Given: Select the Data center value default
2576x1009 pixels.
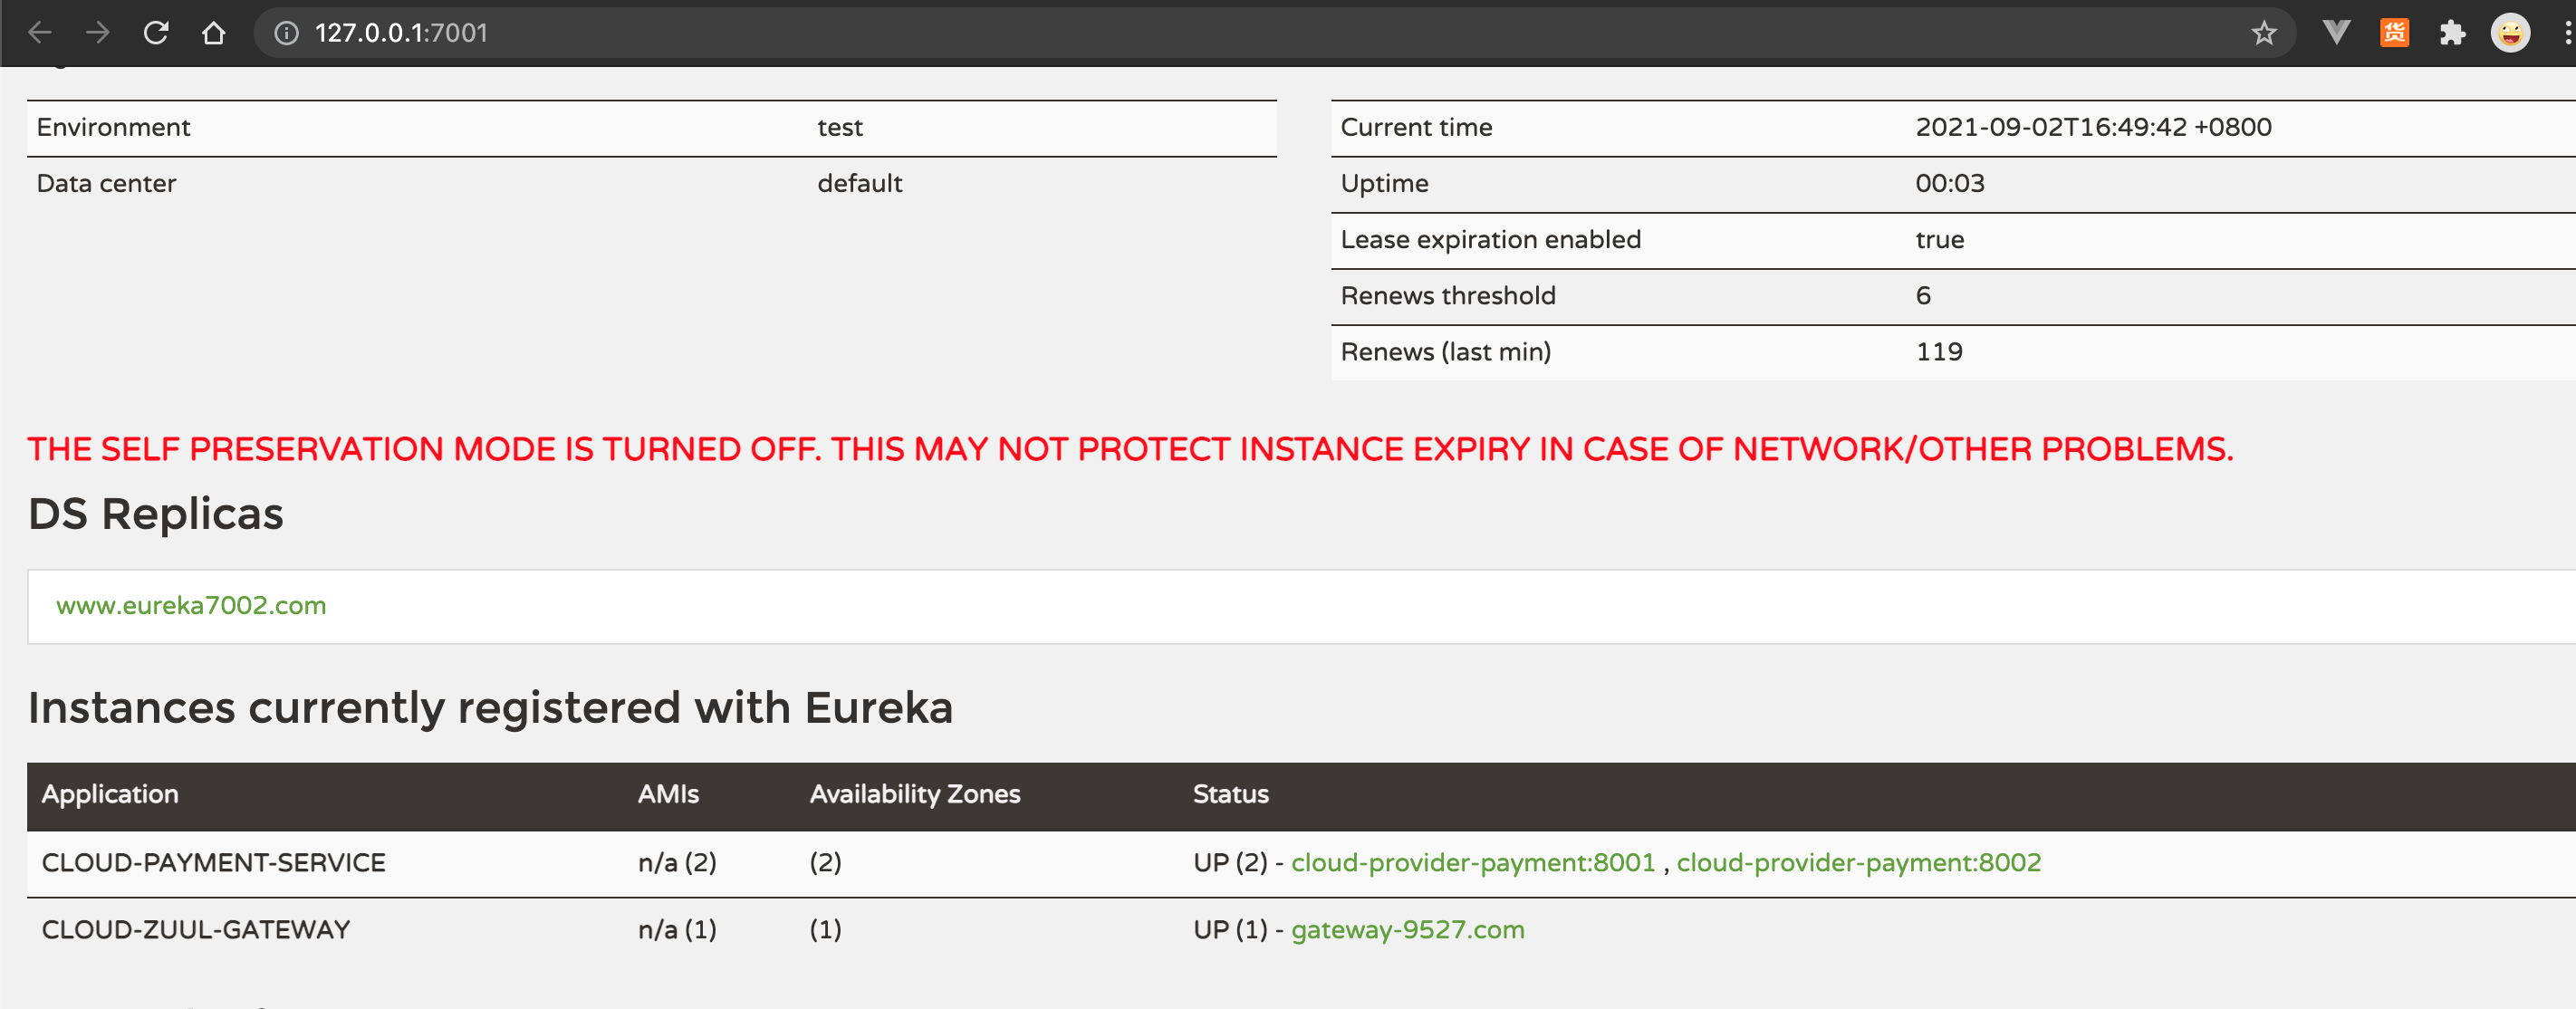Looking at the screenshot, I should click(x=860, y=183).
